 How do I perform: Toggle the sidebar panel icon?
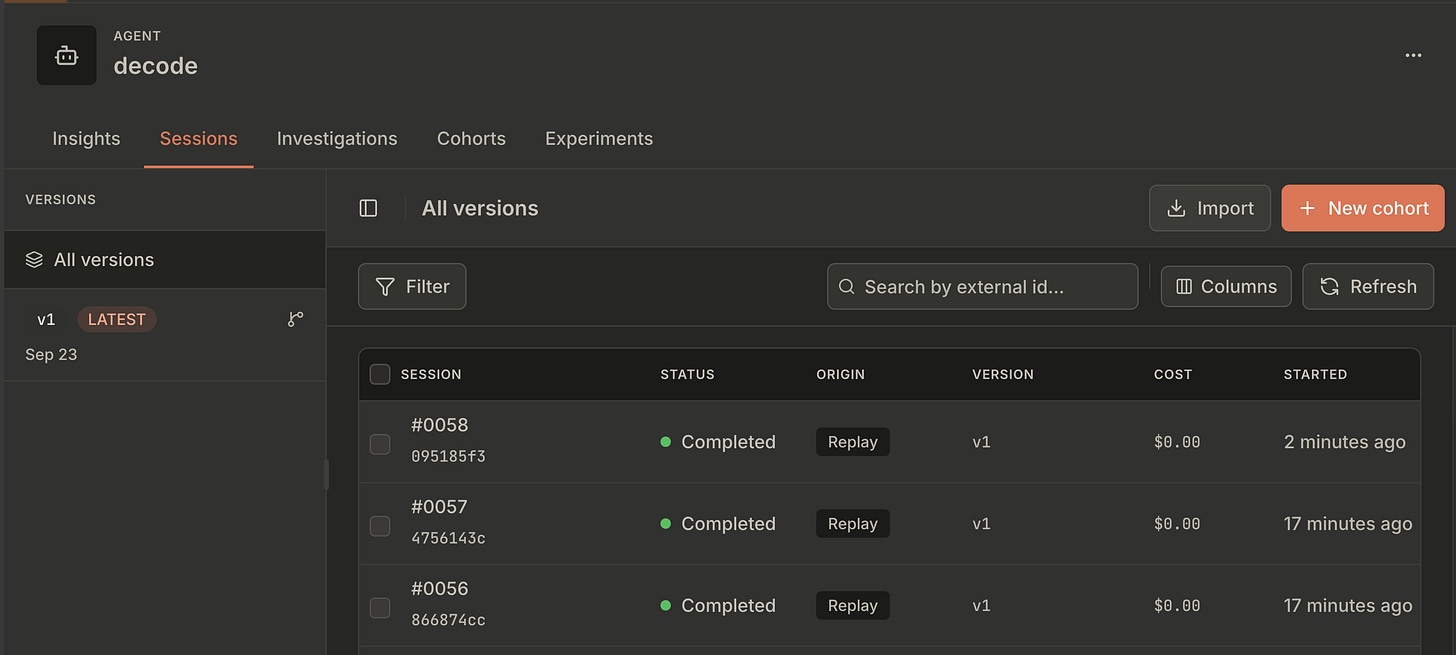(x=368, y=208)
